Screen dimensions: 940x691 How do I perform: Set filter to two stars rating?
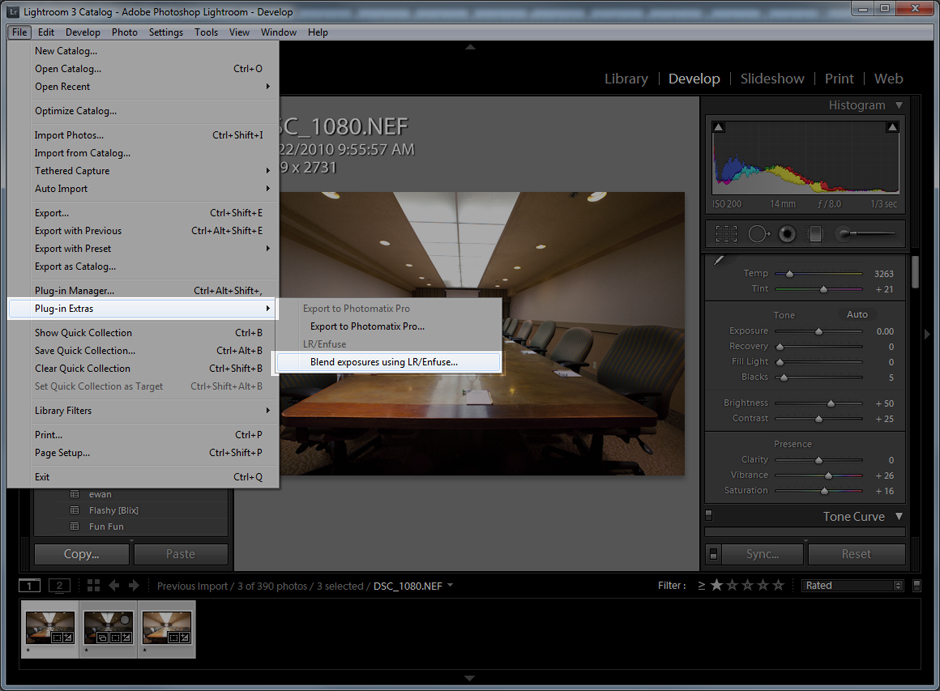[x=732, y=586]
